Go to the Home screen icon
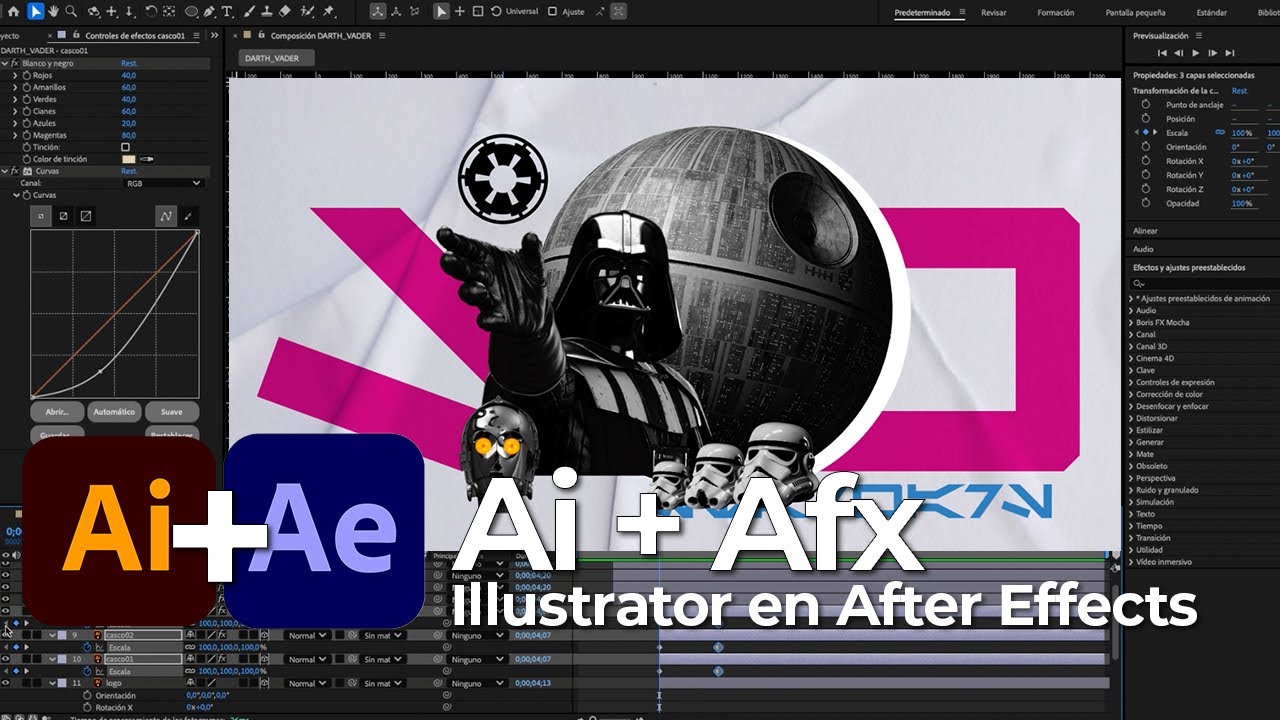Screen dimensions: 1280x720 pos(13,12)
